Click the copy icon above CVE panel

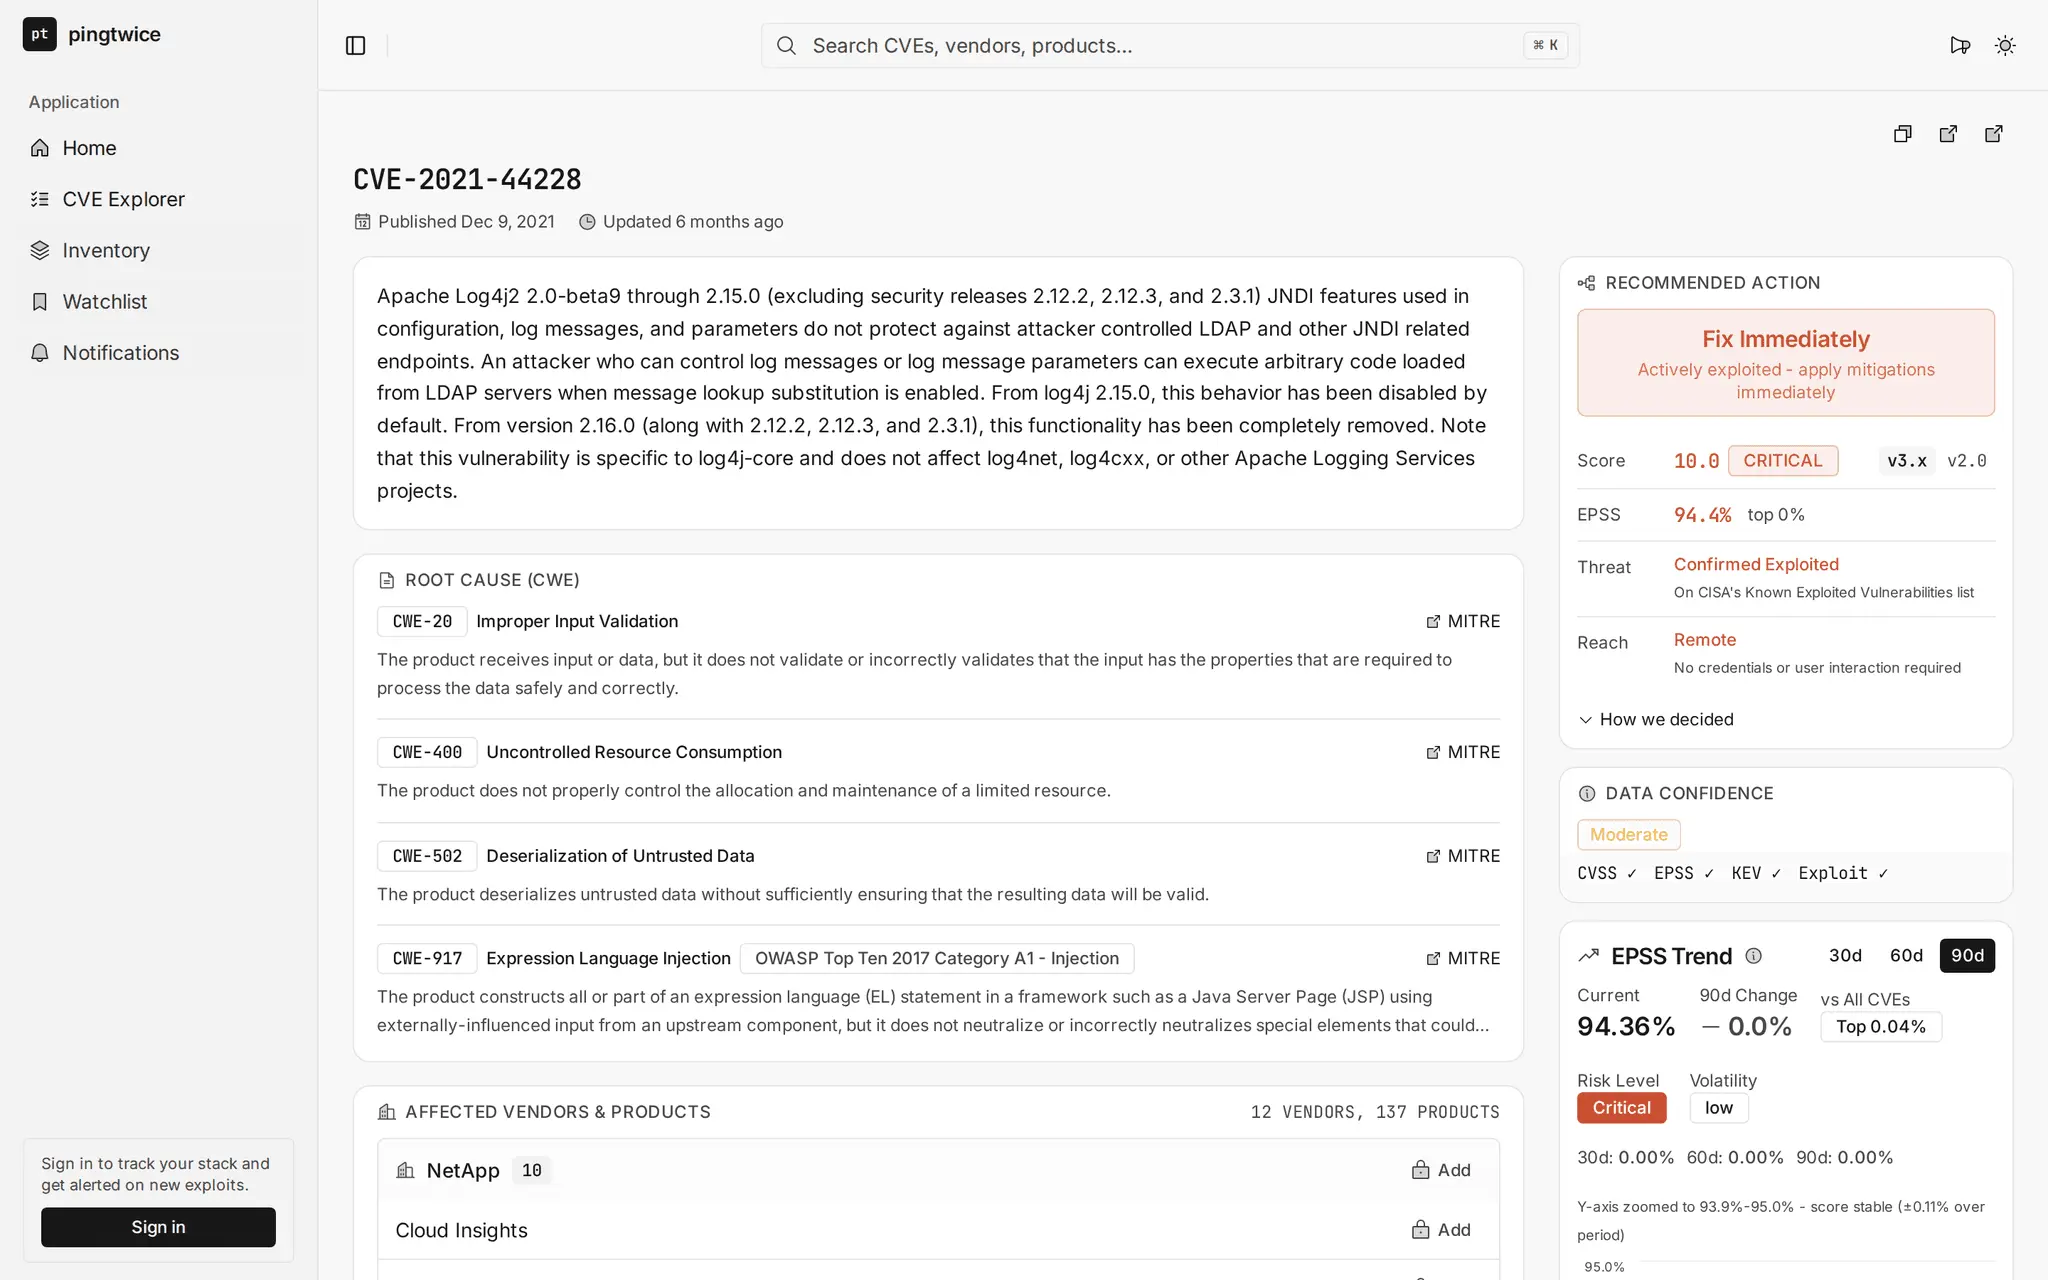click(x=1903, y=134)
